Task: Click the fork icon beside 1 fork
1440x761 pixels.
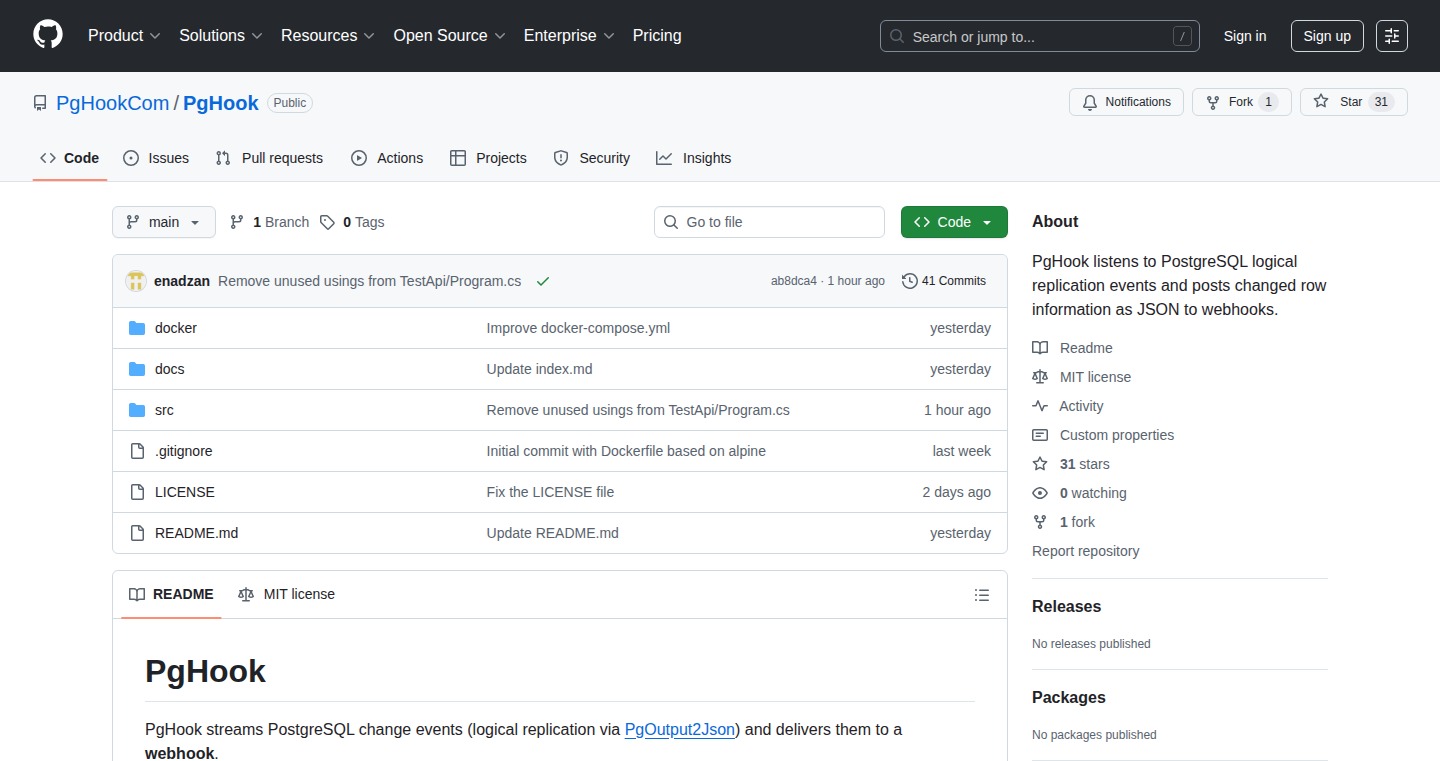Action: [x=1040, y=522]
